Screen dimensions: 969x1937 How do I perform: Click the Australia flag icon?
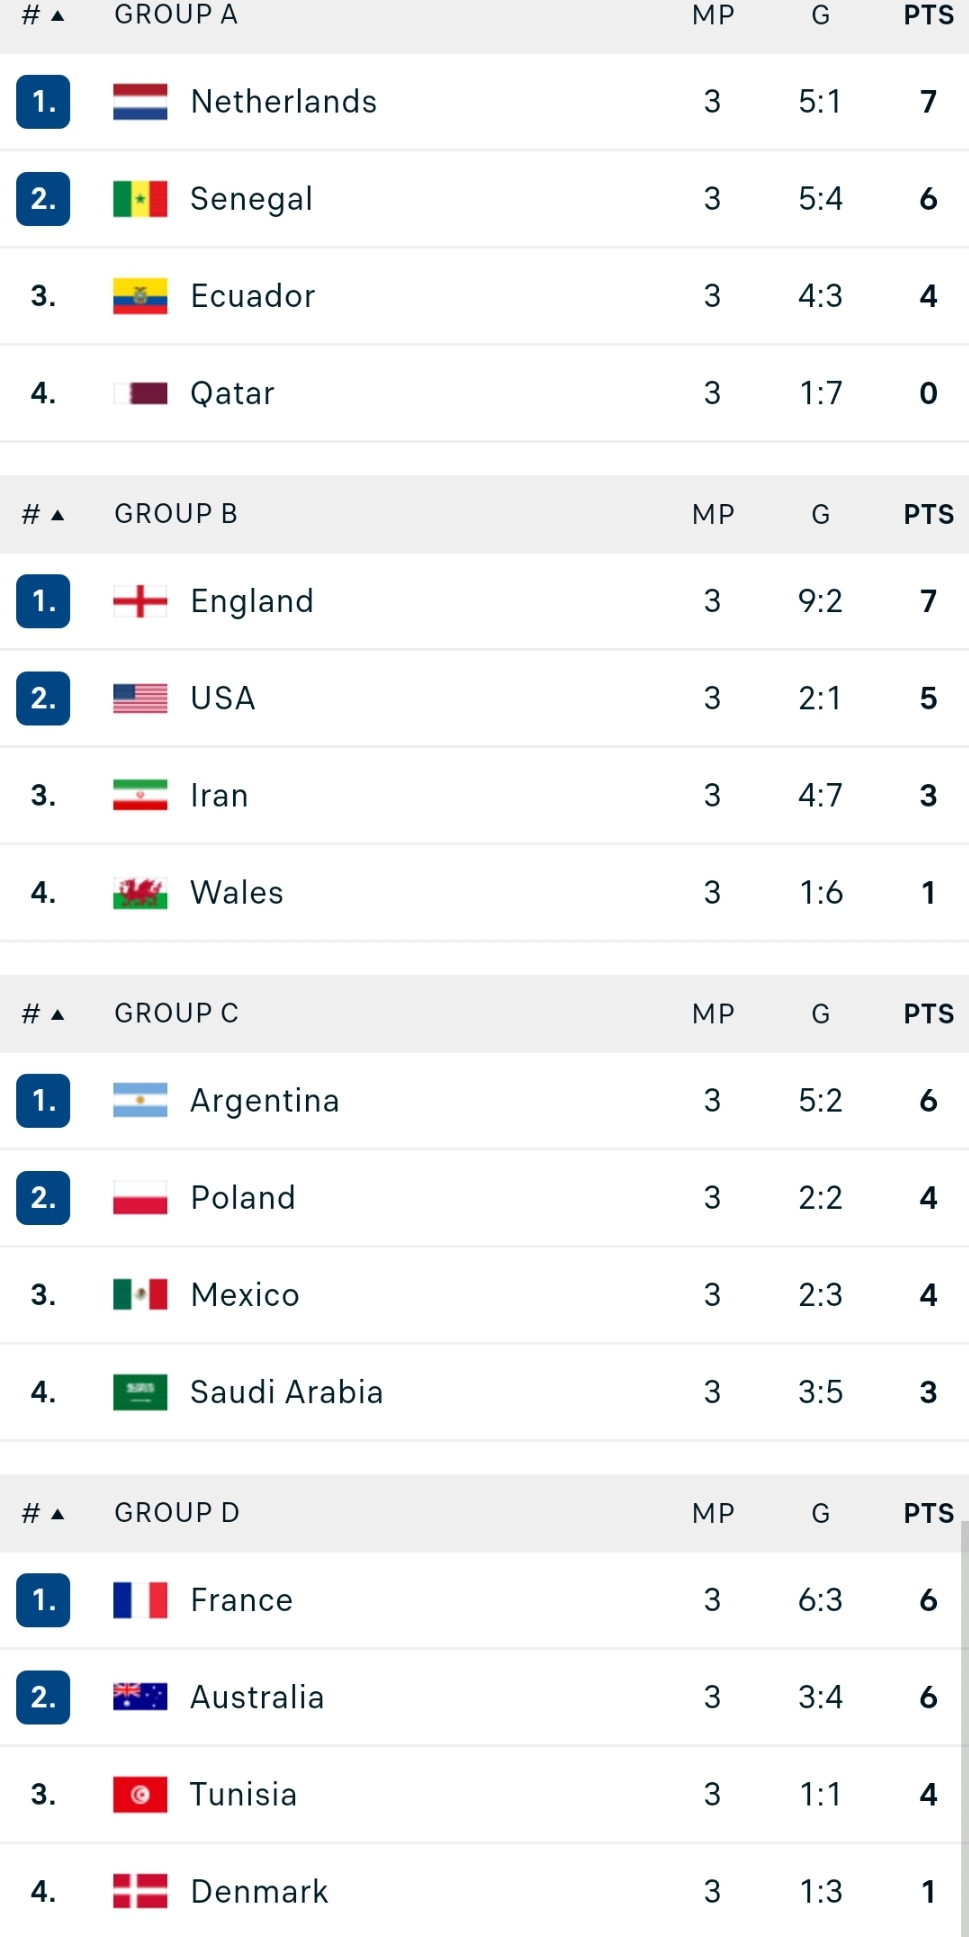point(140,1697)
